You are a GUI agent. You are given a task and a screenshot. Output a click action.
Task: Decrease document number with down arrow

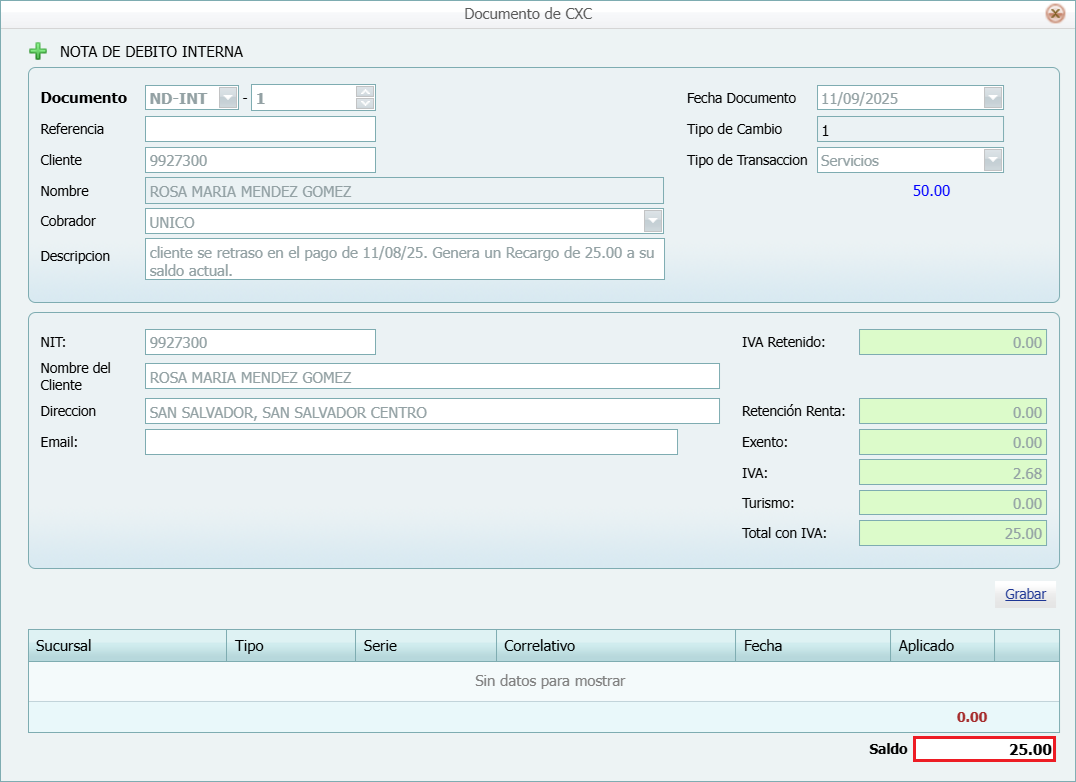[365, 103]
